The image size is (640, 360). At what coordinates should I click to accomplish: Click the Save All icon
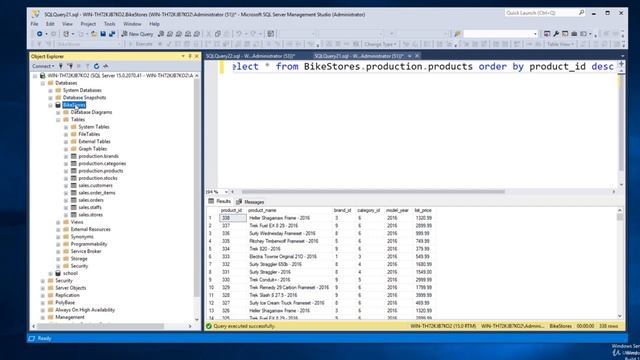click(x=112, y=34)
